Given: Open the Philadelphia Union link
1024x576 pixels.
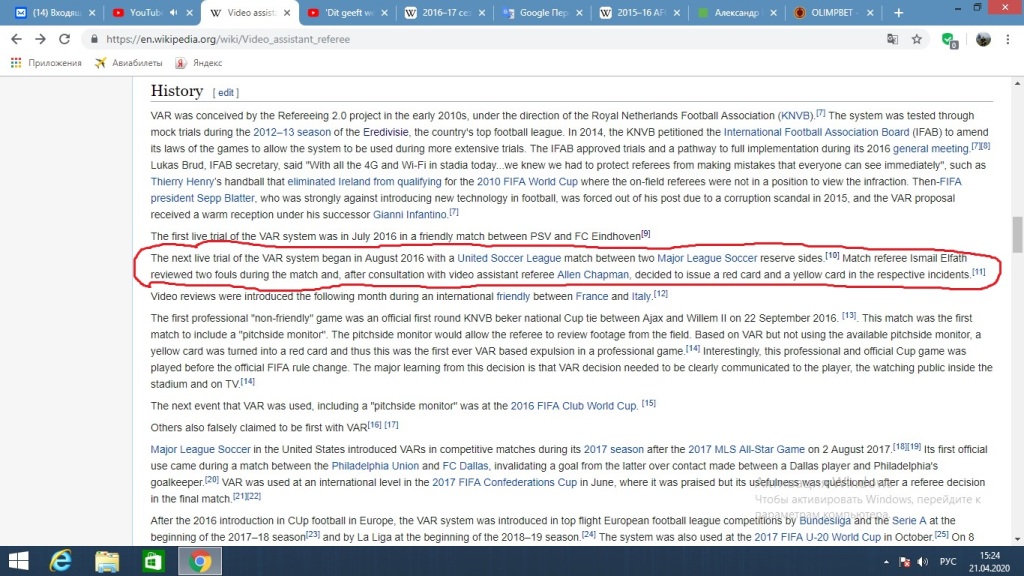Looking at the screenshot, I should click(375, 466).
